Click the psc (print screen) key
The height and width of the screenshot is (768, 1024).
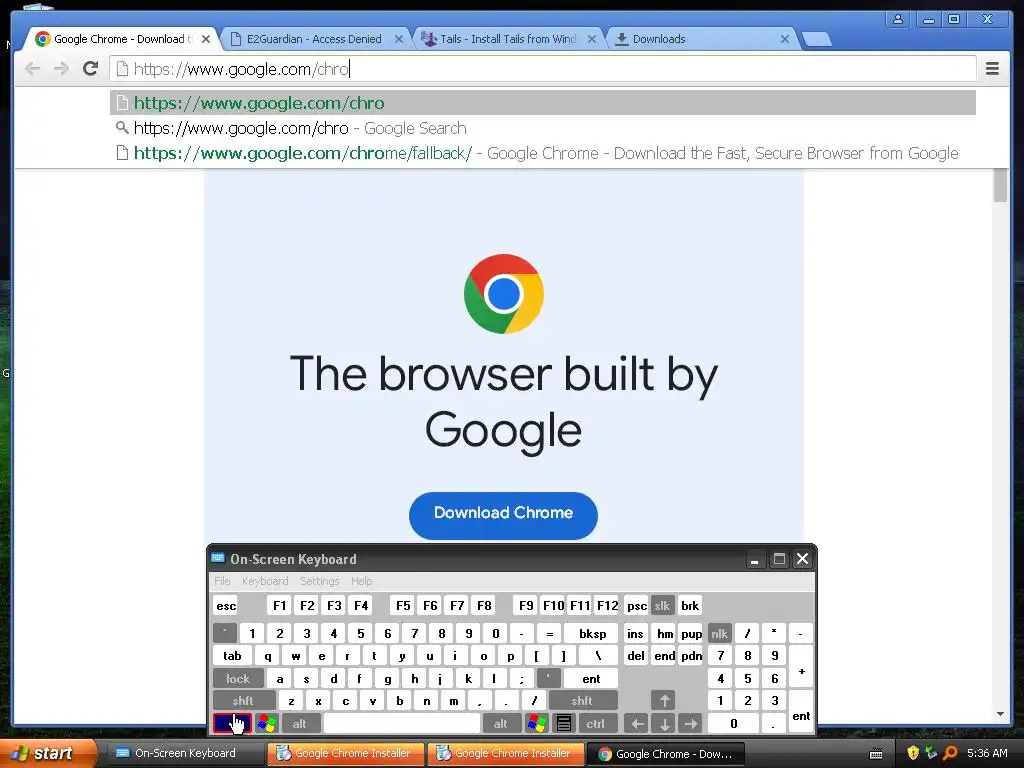point(637,606)
